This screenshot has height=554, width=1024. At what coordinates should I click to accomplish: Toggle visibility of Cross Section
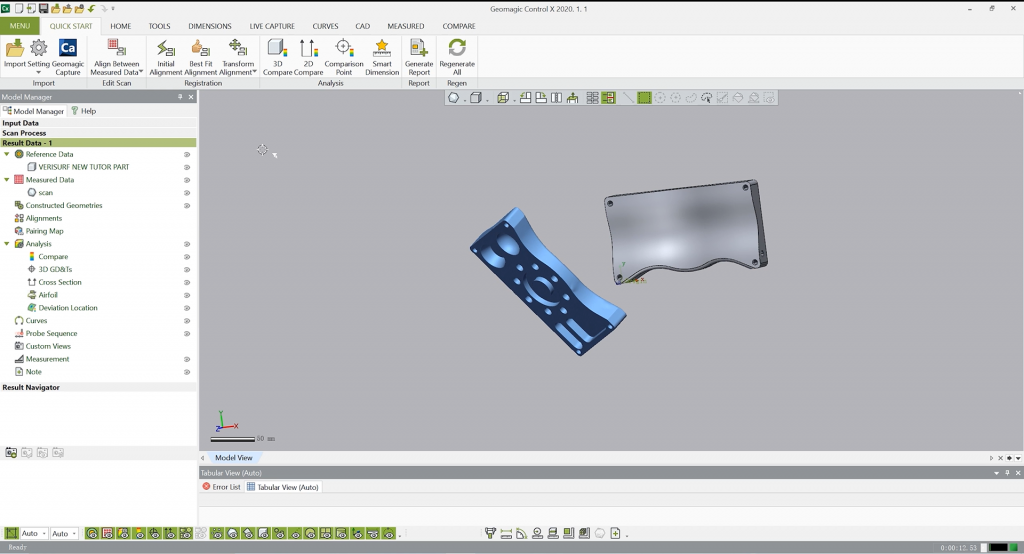(187, 283)
